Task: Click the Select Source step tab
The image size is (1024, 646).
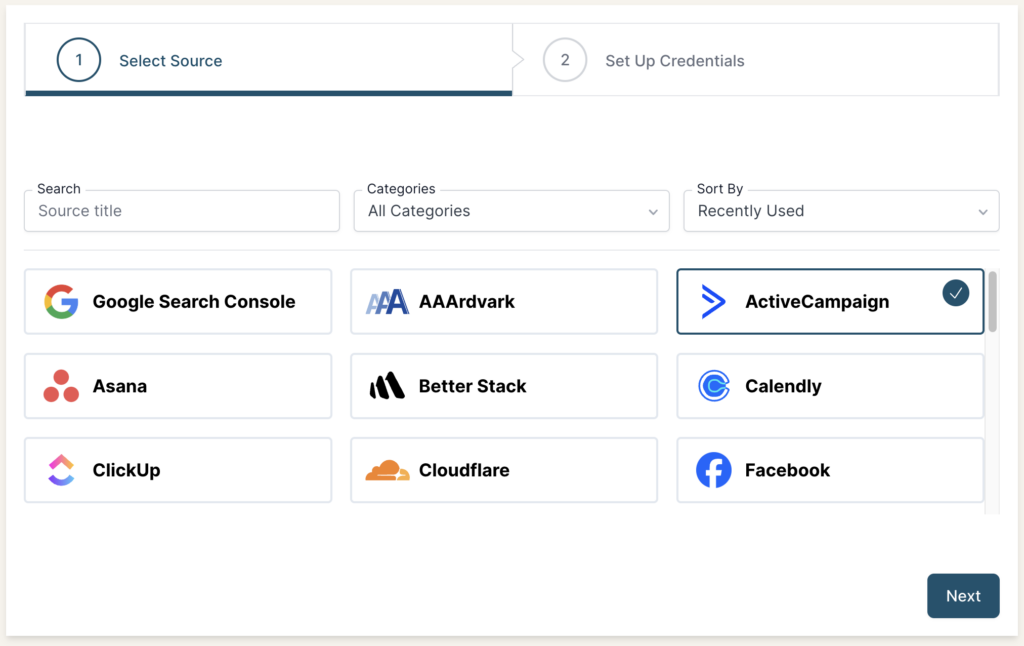Action: click(x=170, y=60)
